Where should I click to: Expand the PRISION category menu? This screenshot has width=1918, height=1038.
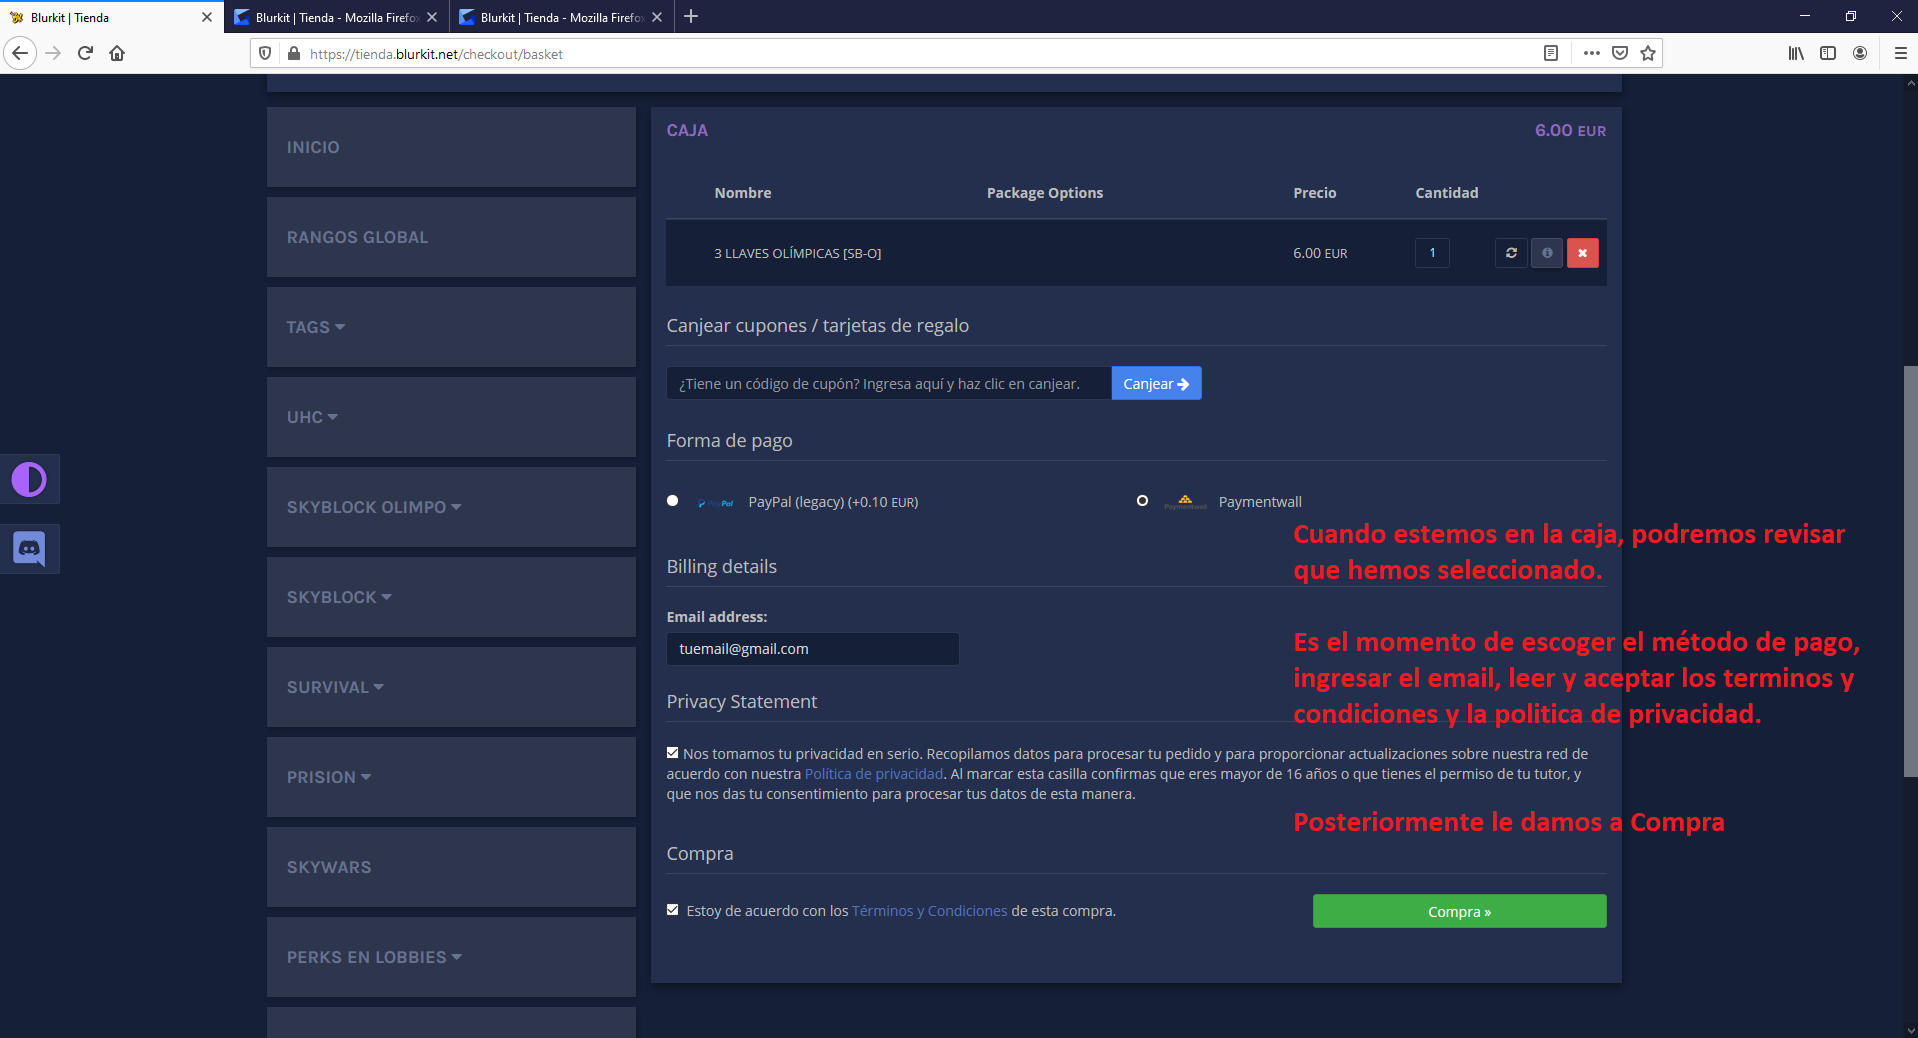point(451,777)
